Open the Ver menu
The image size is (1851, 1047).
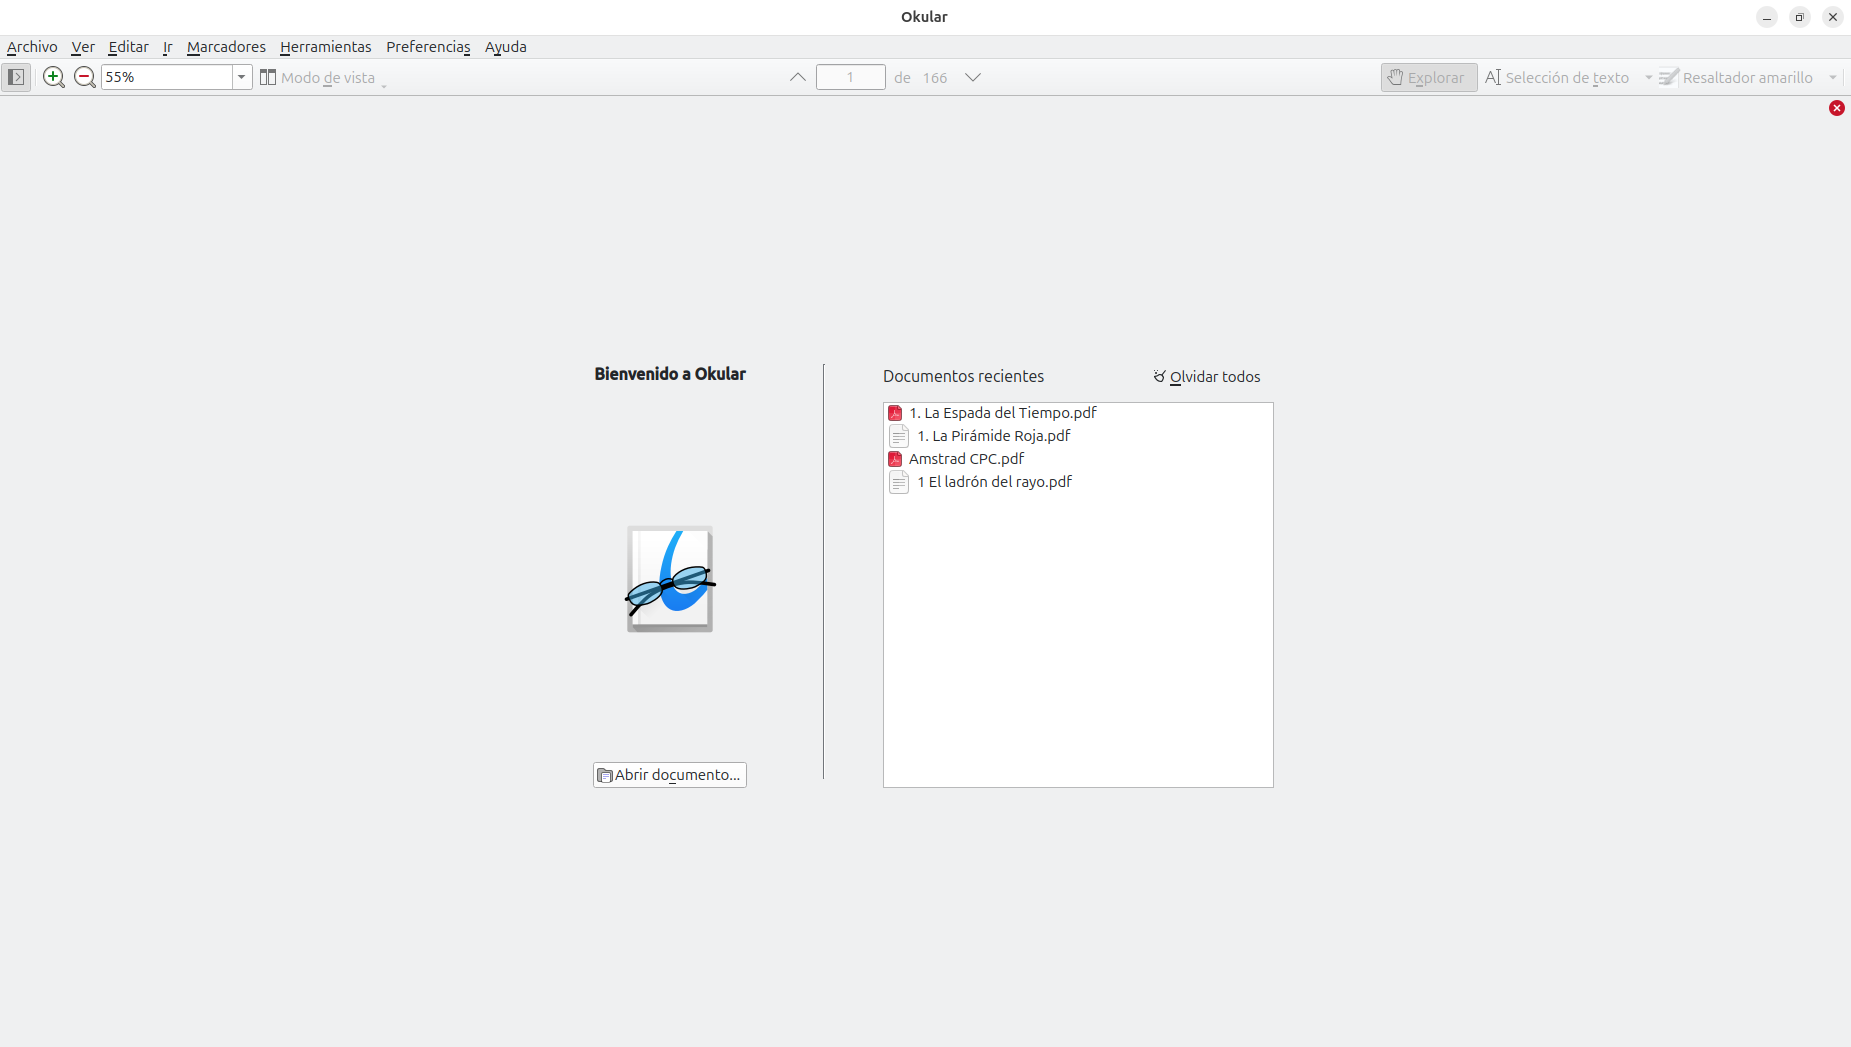pos(83,47)
